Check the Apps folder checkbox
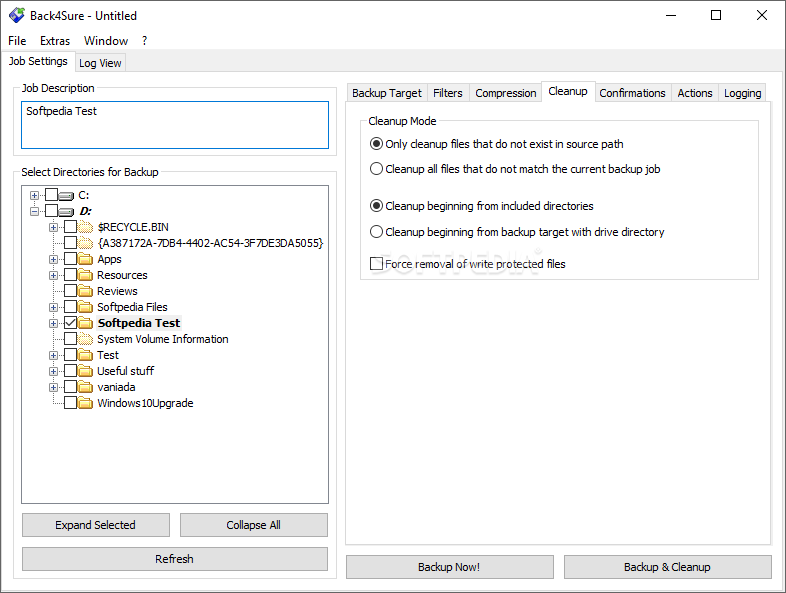 point(71,259)
